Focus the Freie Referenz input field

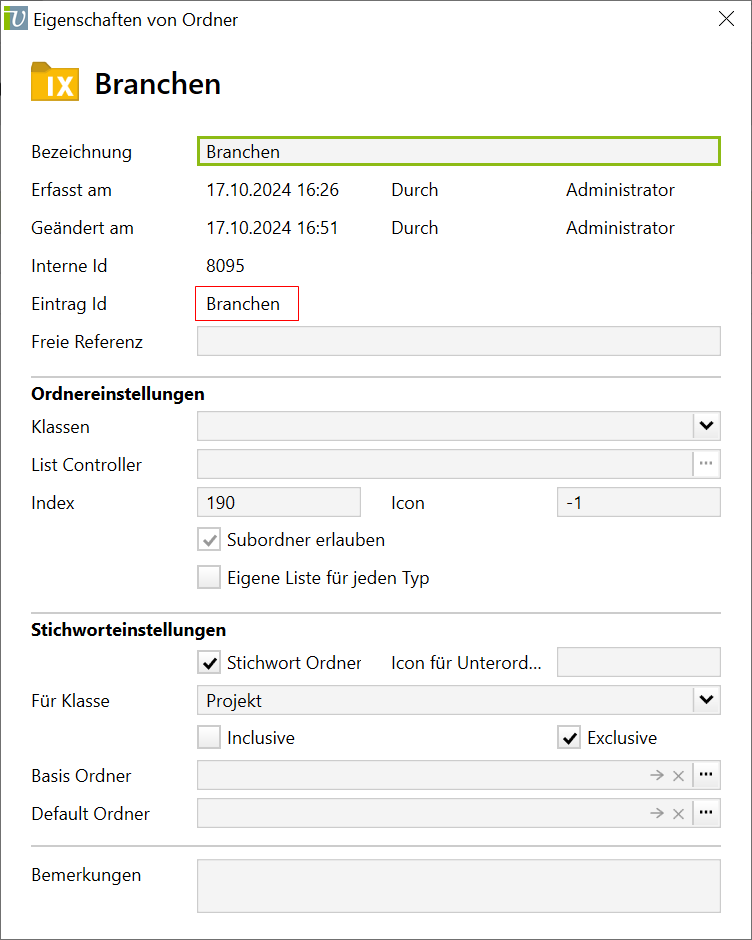458,341
